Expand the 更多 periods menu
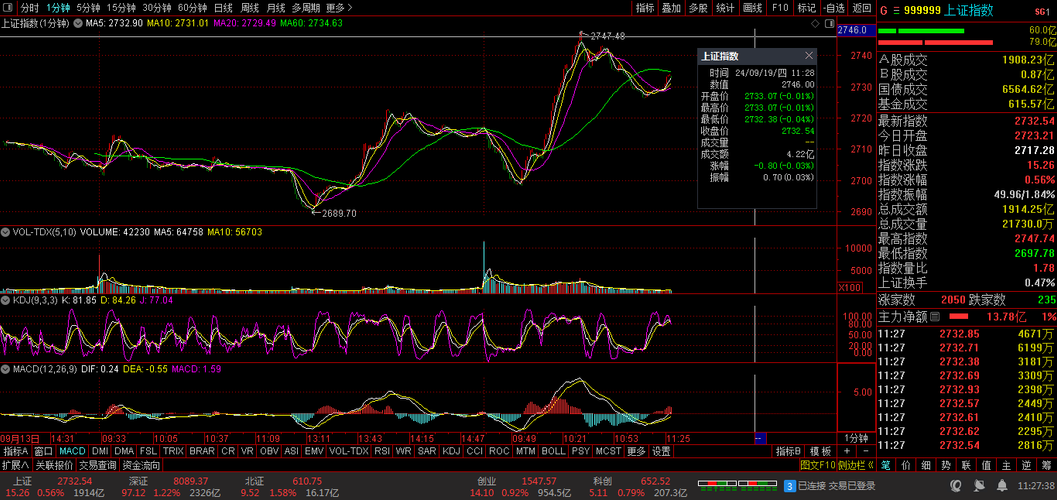Viewport: 1057px width, 500px height. click(337, 7)
